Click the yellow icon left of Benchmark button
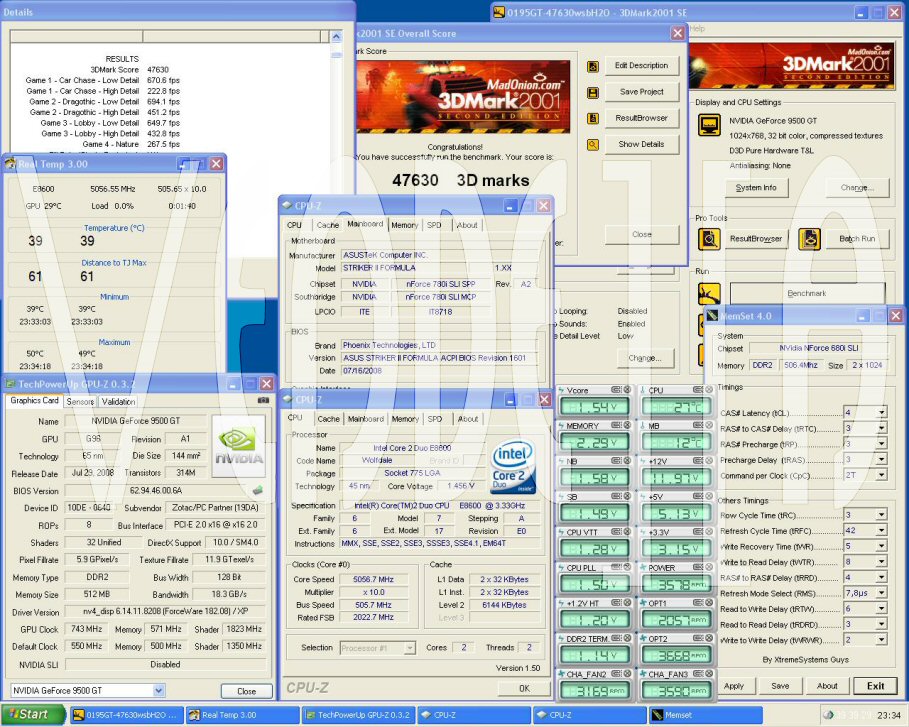Screen dimensions: 909x727 [x=709, y=293]
